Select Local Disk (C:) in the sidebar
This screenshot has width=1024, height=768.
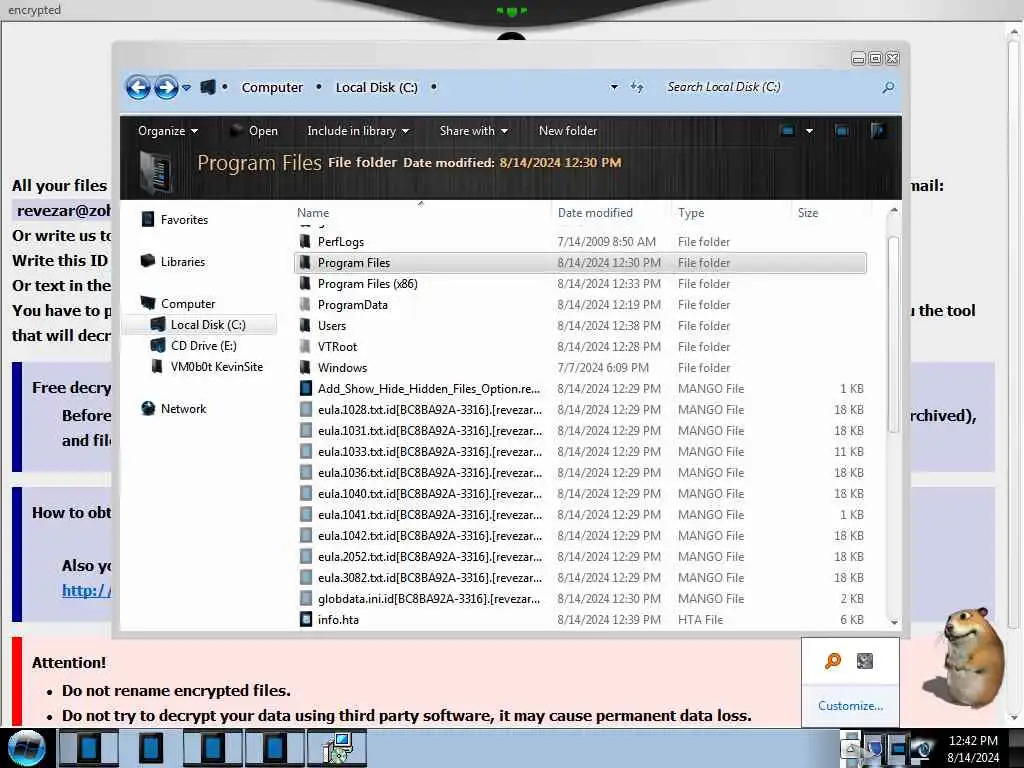tap(199, 325)
